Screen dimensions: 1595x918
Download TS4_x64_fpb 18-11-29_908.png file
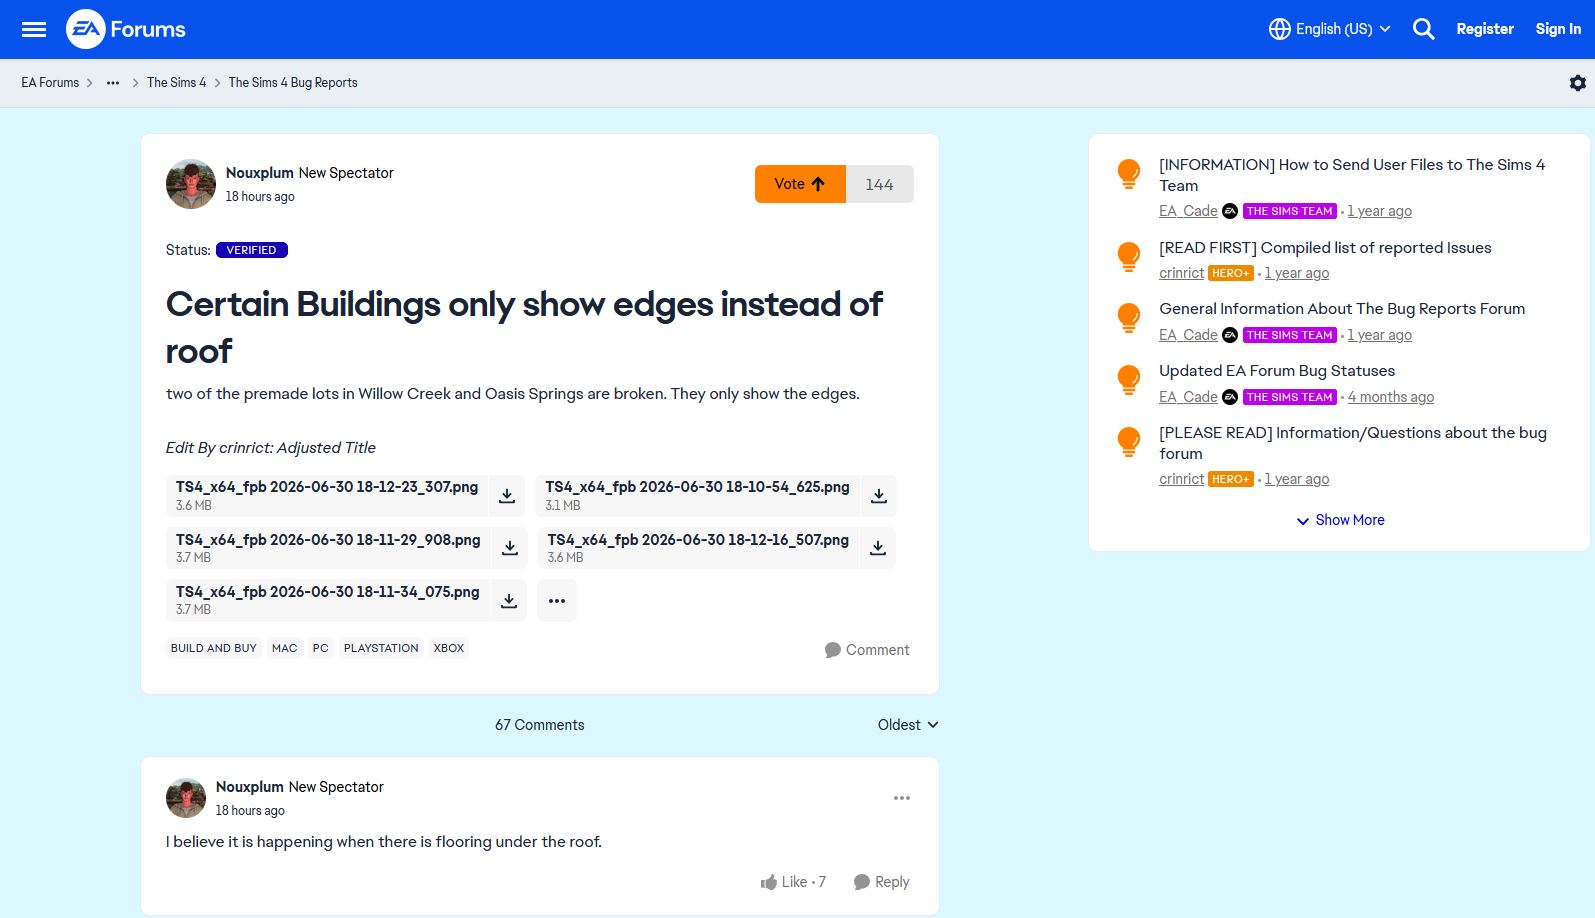(509, 548)
